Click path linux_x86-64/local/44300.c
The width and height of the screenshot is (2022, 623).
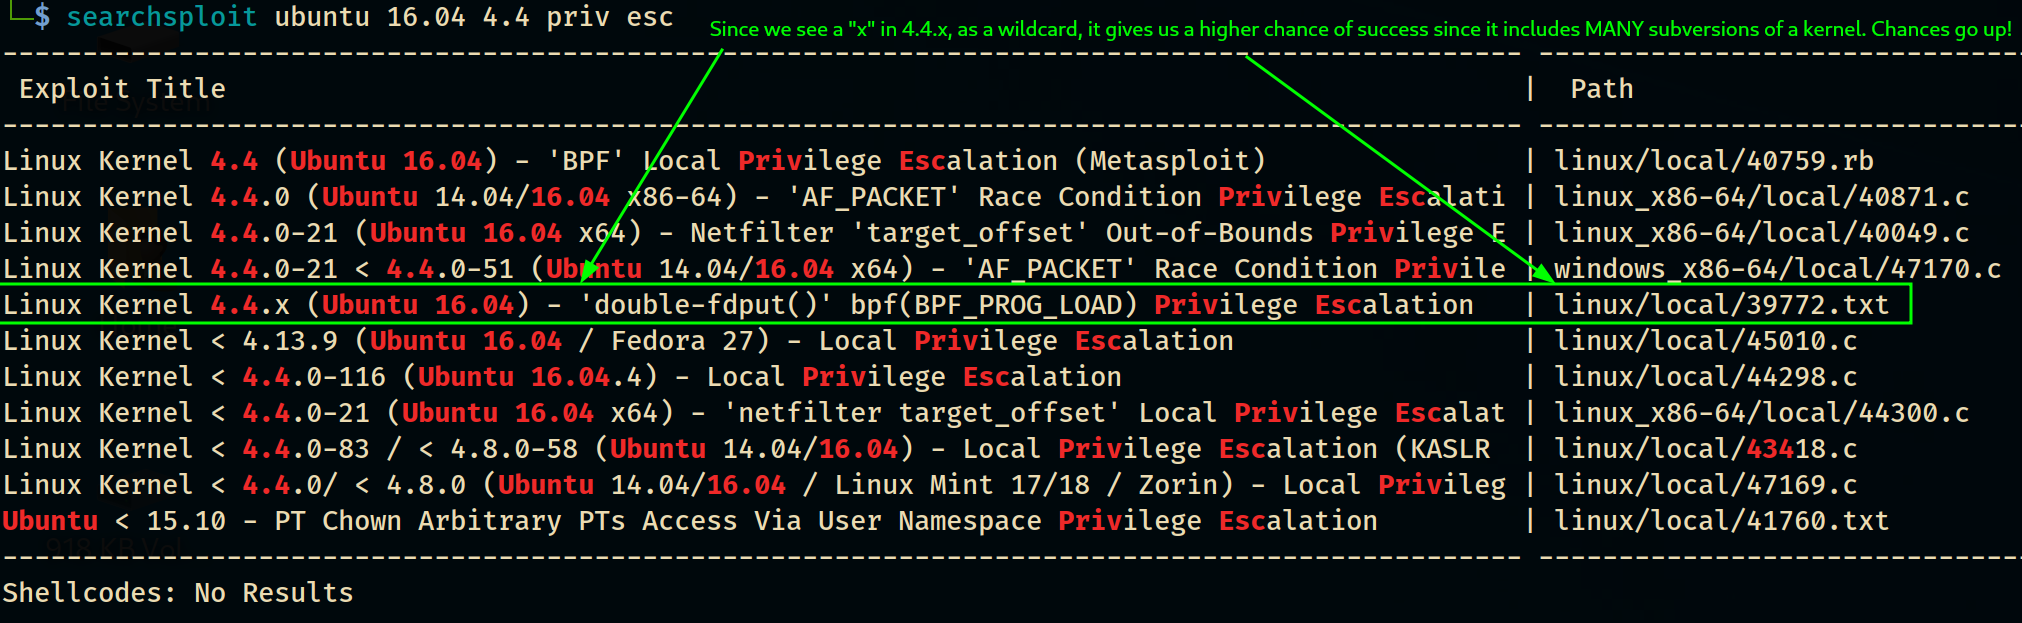[x=1761, y=413]
